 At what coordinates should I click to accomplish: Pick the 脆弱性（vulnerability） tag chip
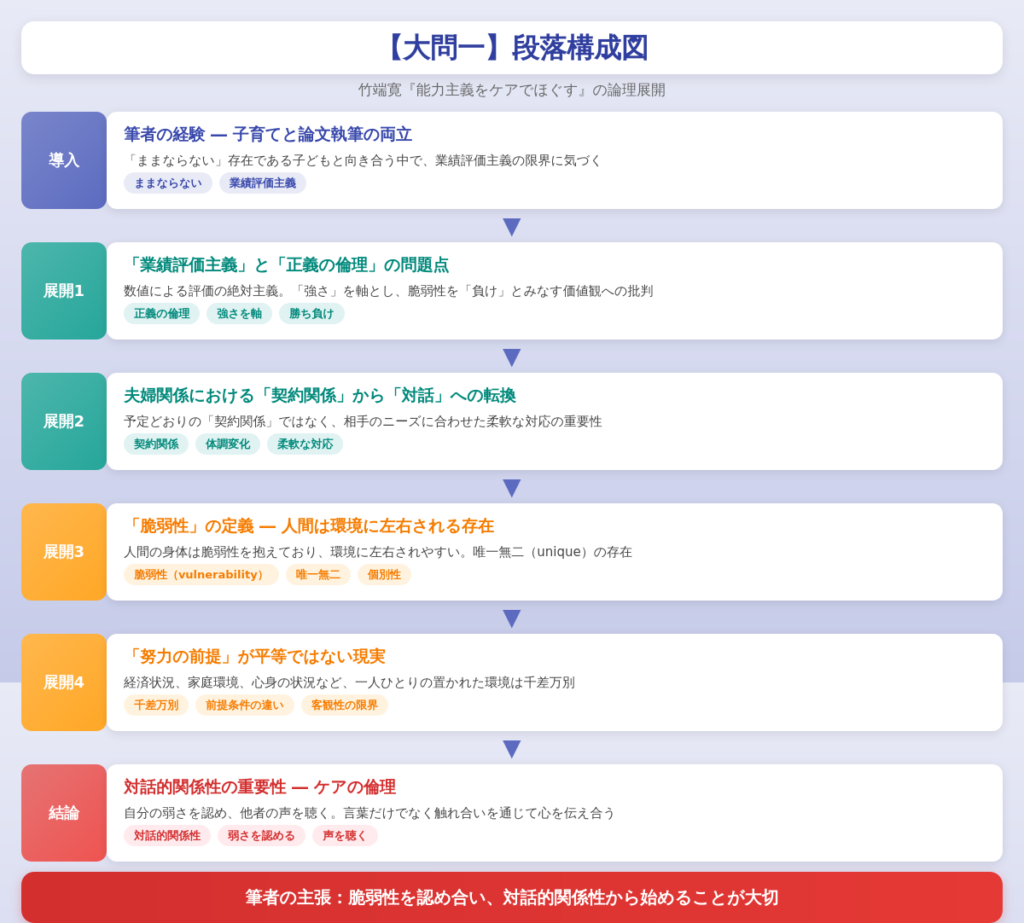(200, 575)
